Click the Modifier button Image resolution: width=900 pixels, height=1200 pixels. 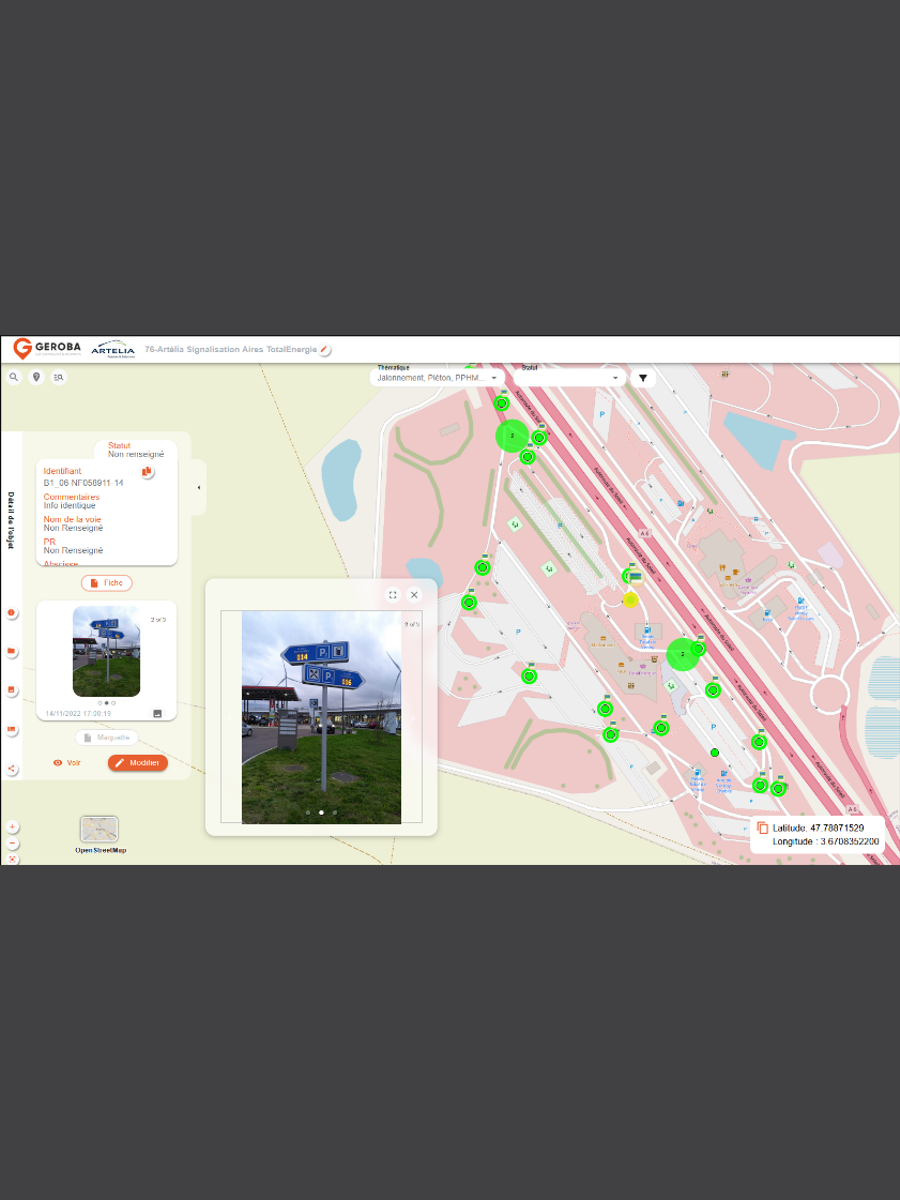coord(137,763)
